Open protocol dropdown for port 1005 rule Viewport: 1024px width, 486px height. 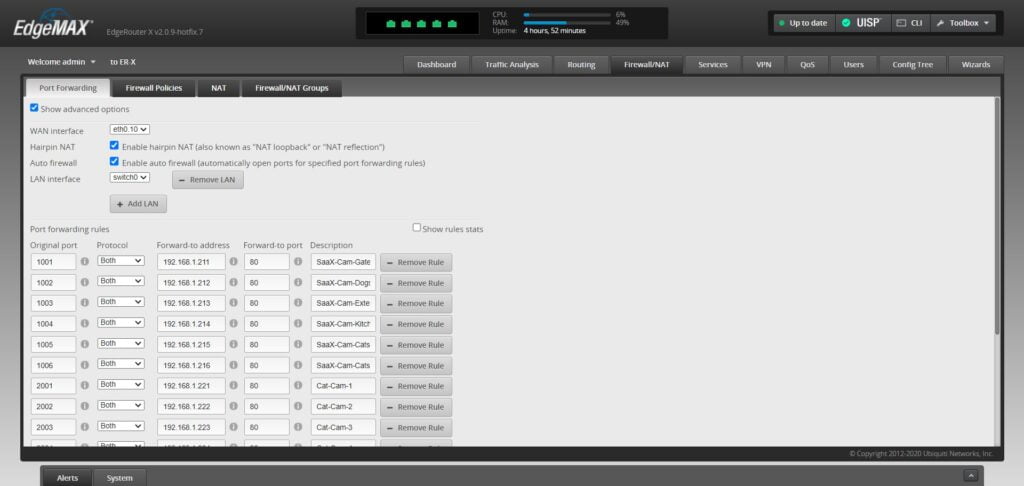(121, 343)
